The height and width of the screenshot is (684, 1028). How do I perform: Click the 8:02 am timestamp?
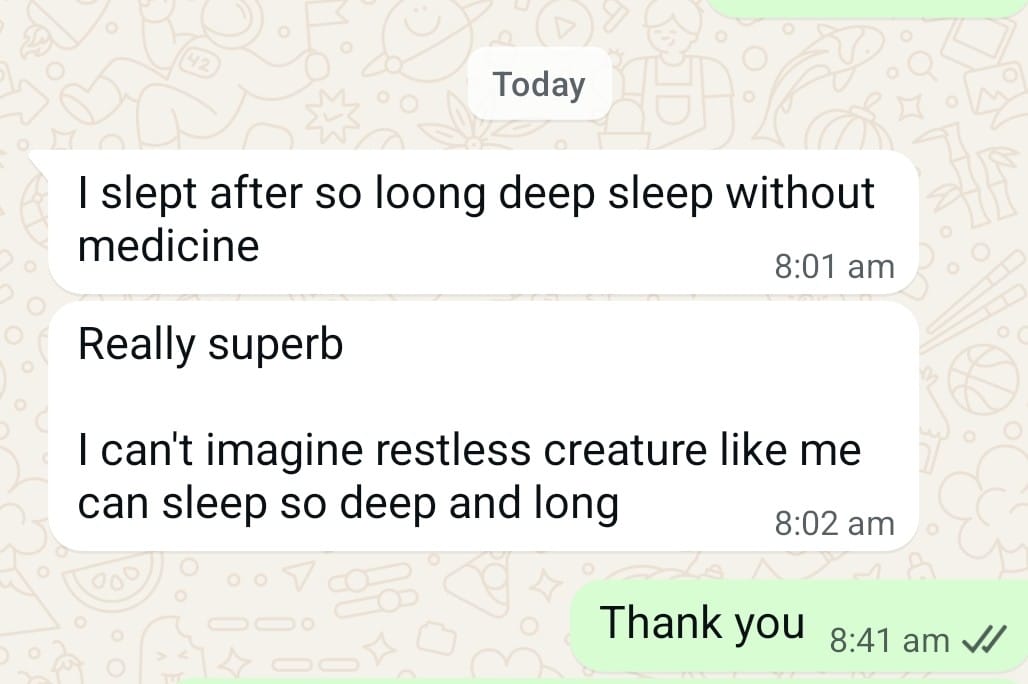point(834,523)
